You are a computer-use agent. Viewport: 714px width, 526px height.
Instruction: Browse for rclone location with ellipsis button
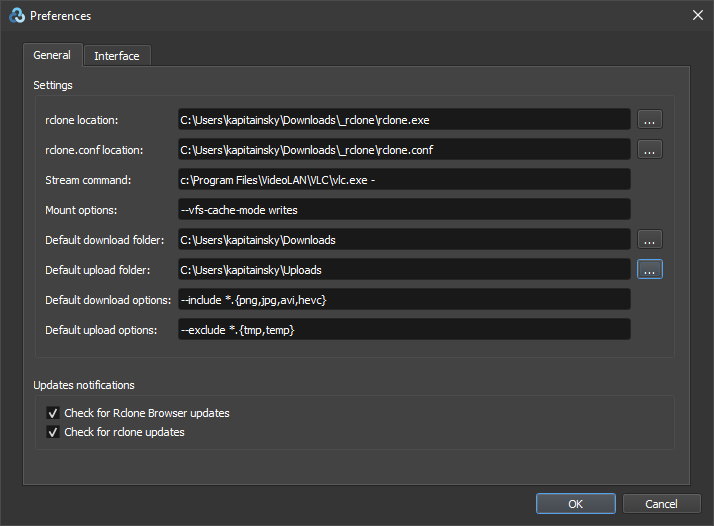[649, 120]
